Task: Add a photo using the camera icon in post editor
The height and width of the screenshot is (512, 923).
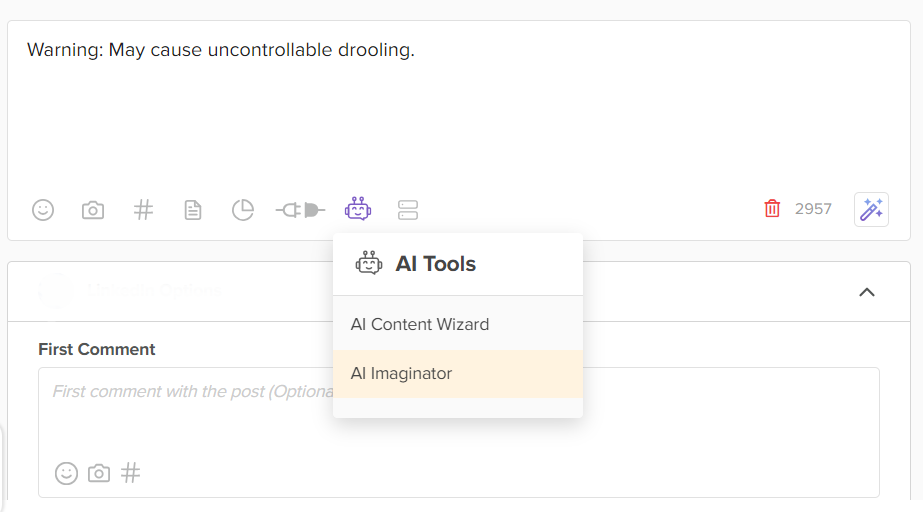Action: point(93,210)
